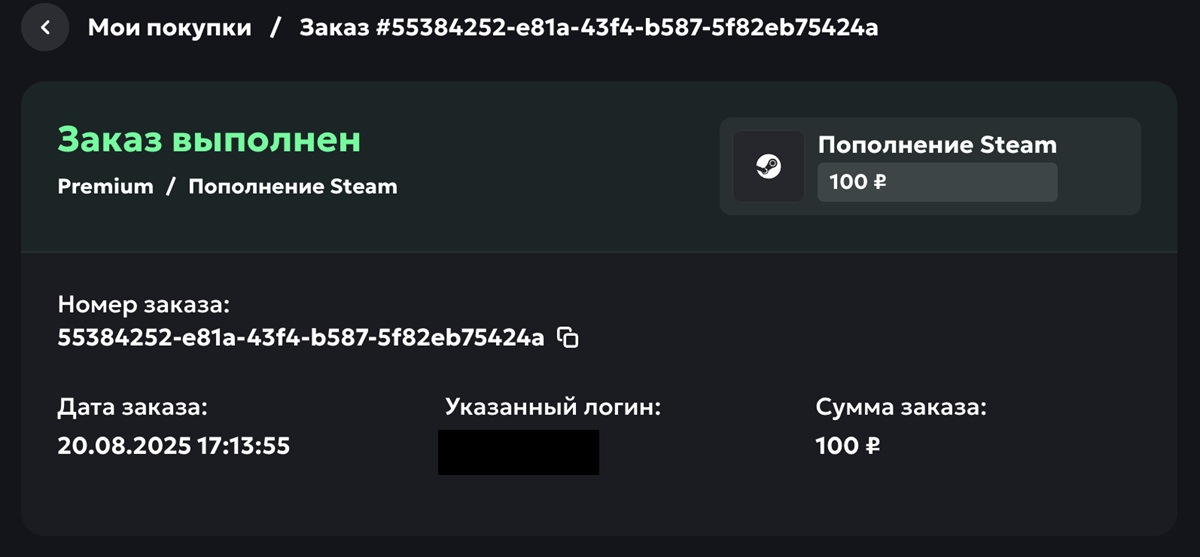
Task: Select the 100 ₽ order sum value
Action: (848, 445)
